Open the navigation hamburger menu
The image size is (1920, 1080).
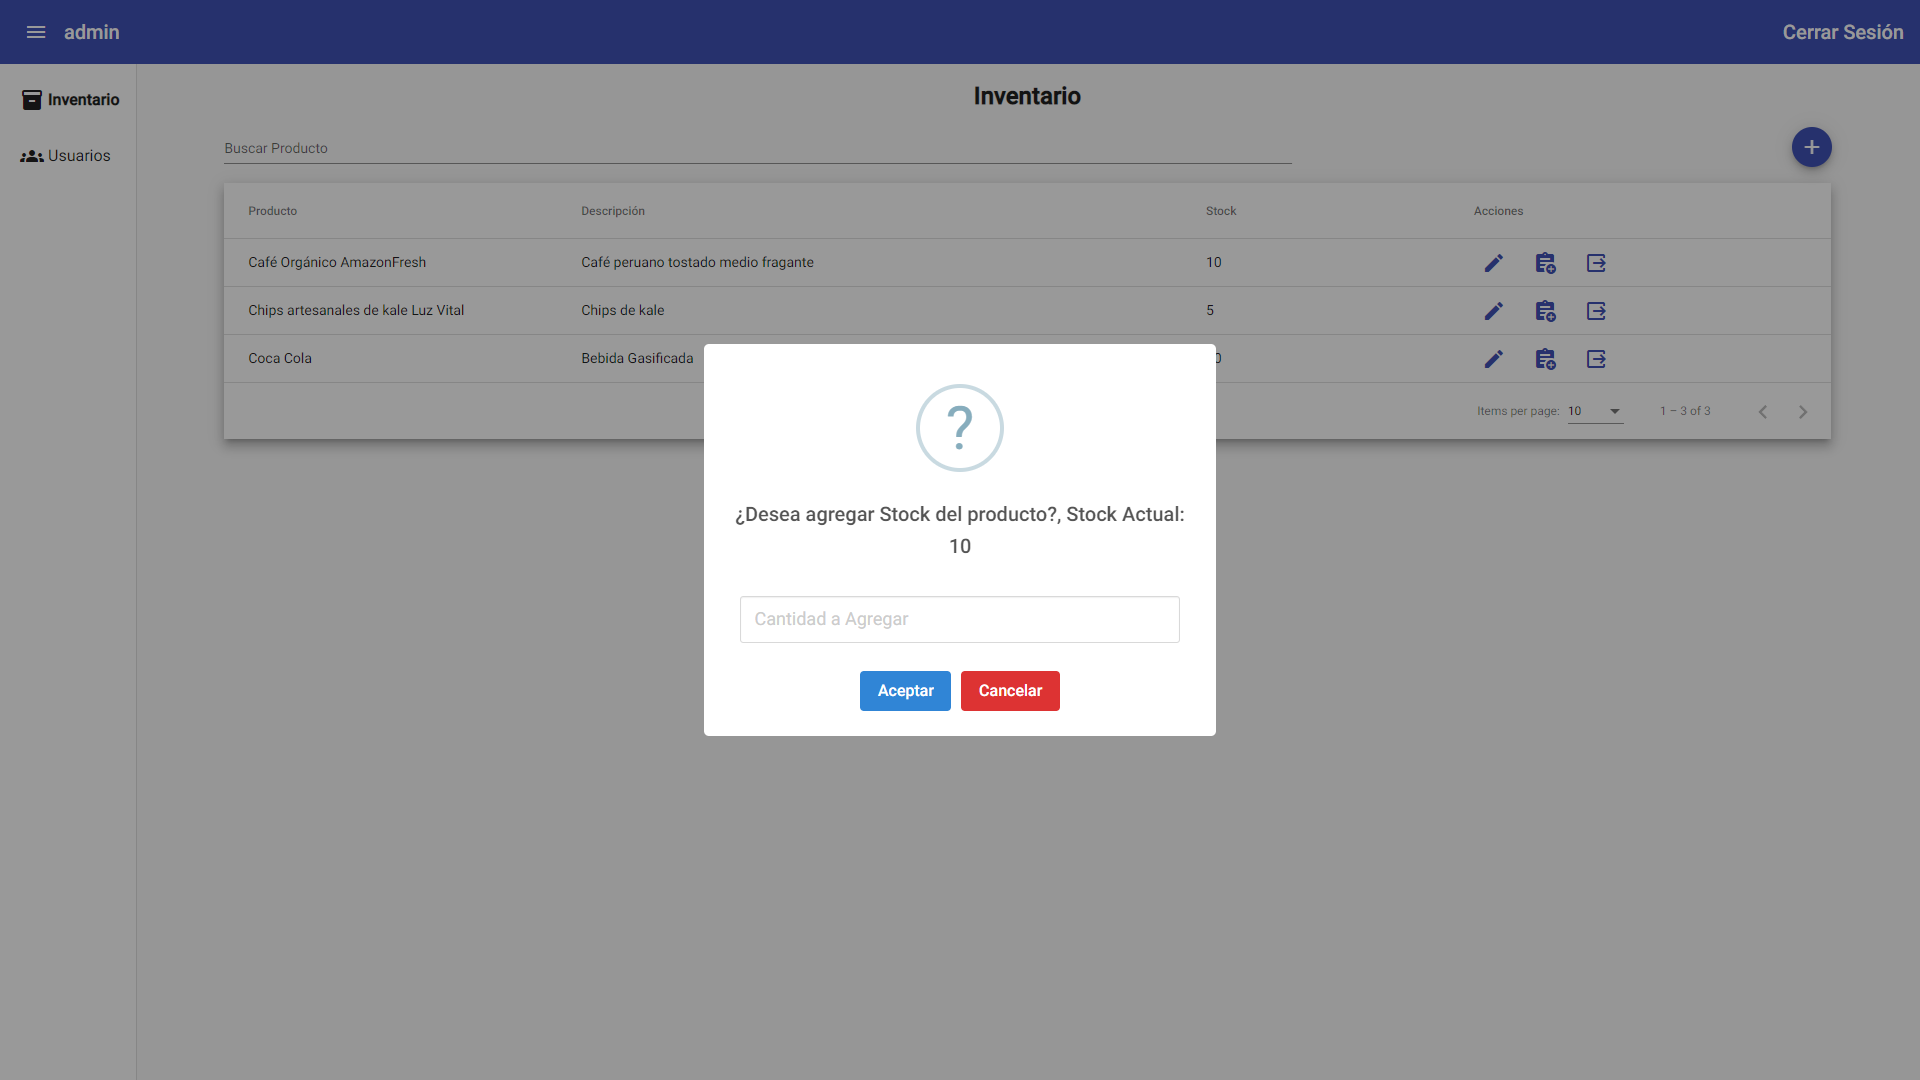[x=36, y=32]
